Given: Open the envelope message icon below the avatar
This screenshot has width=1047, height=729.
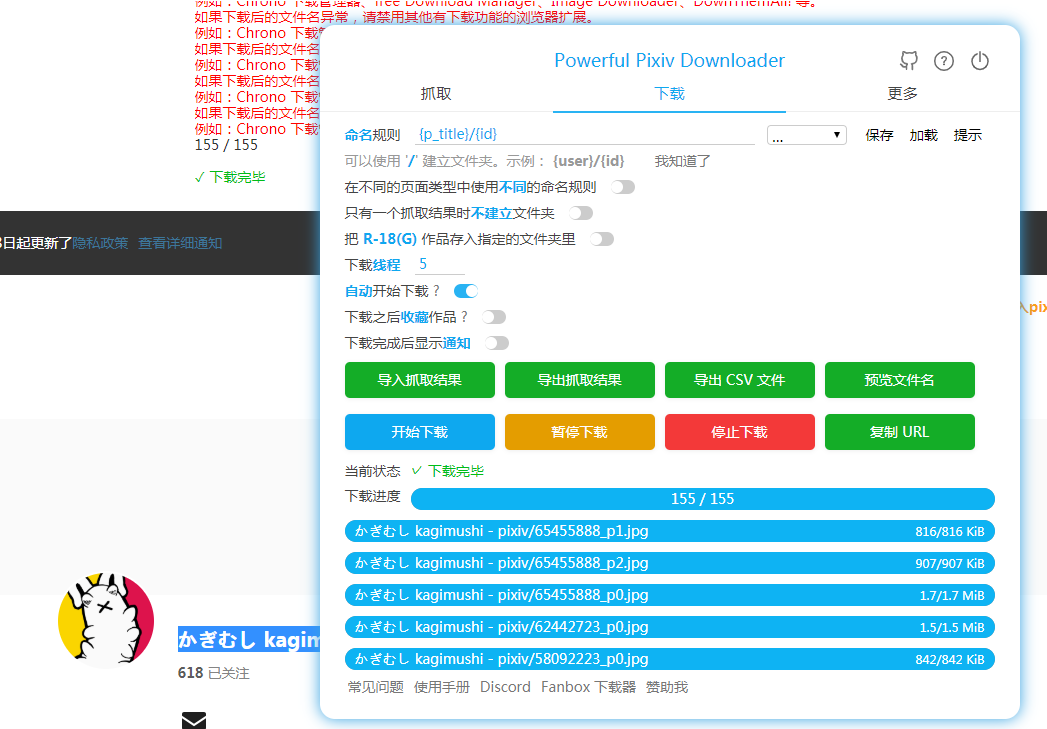Looking at the screenshot, I should [194, 720].
